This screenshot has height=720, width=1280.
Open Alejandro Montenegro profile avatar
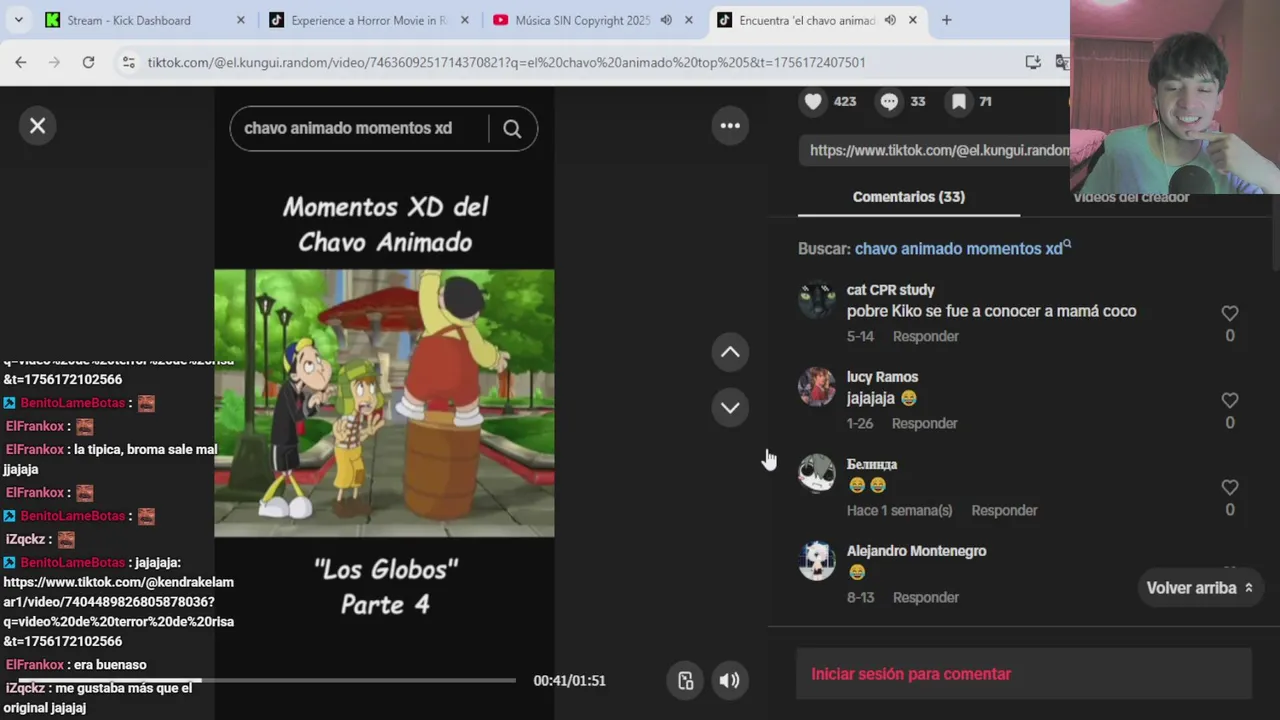click(x=817, y=561)
